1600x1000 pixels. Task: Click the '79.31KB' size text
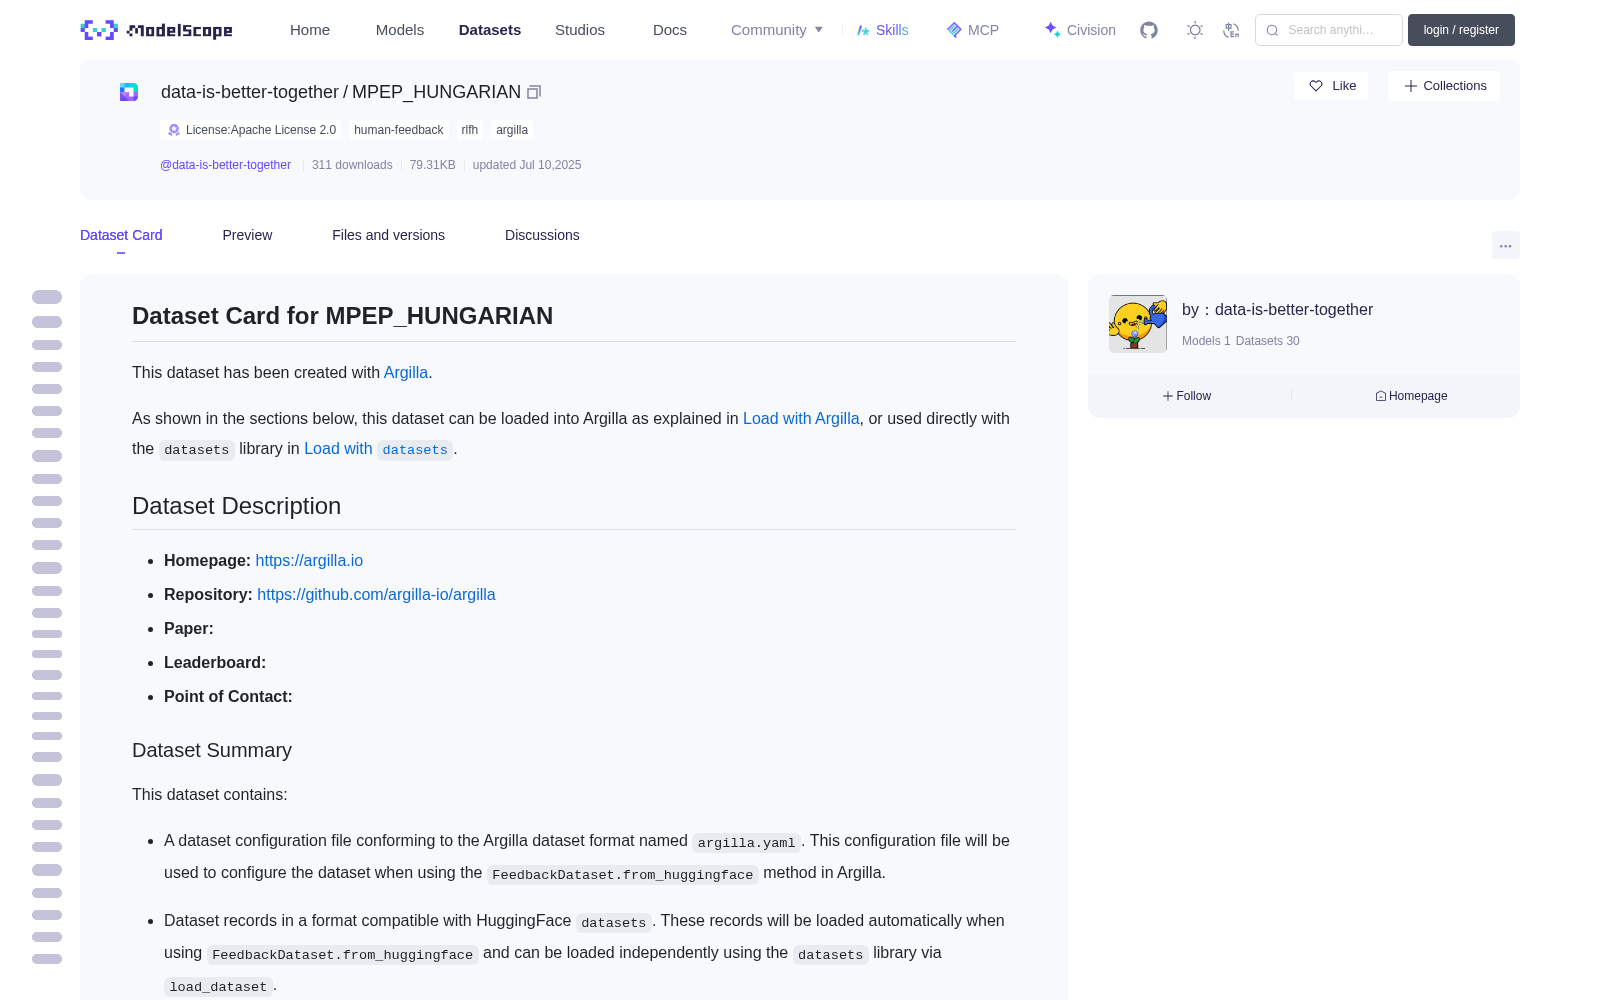click(x=433, y=165)
